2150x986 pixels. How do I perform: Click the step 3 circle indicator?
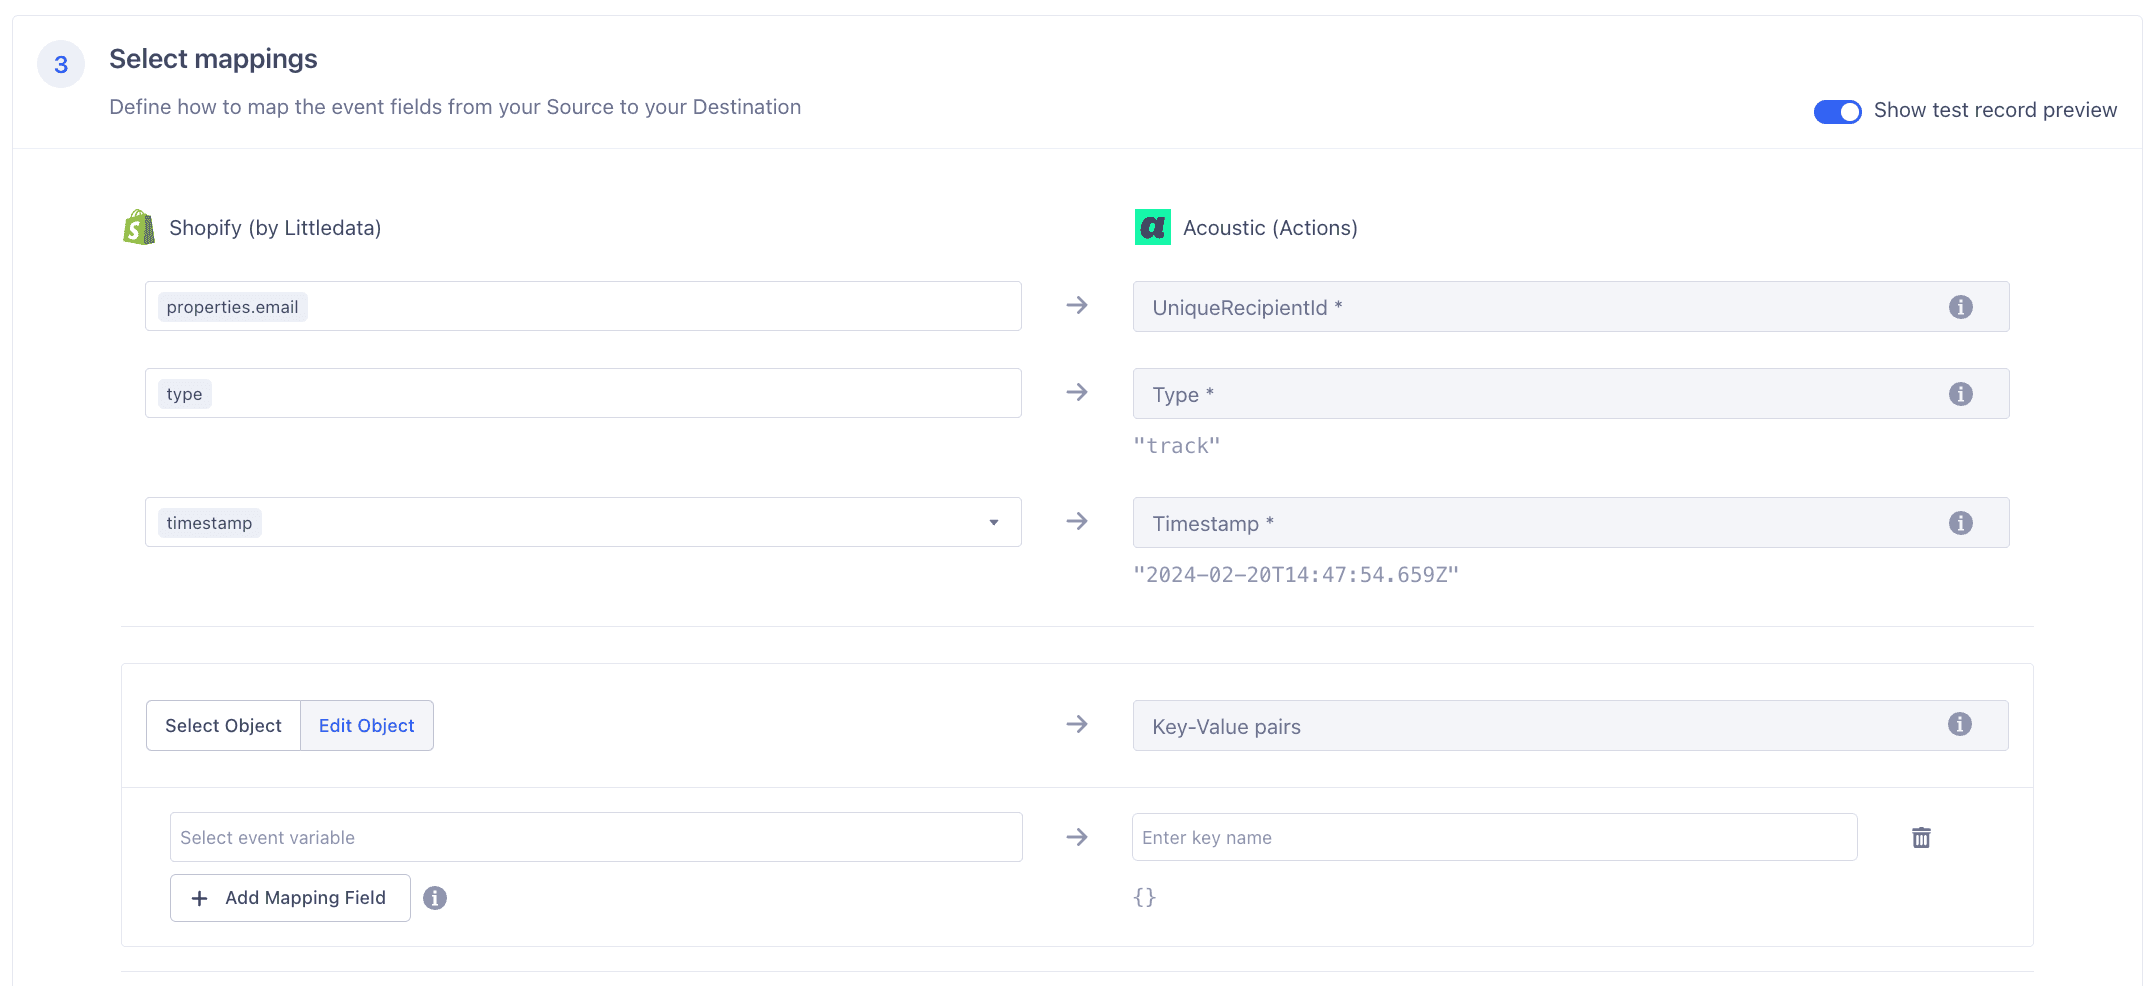61,63
